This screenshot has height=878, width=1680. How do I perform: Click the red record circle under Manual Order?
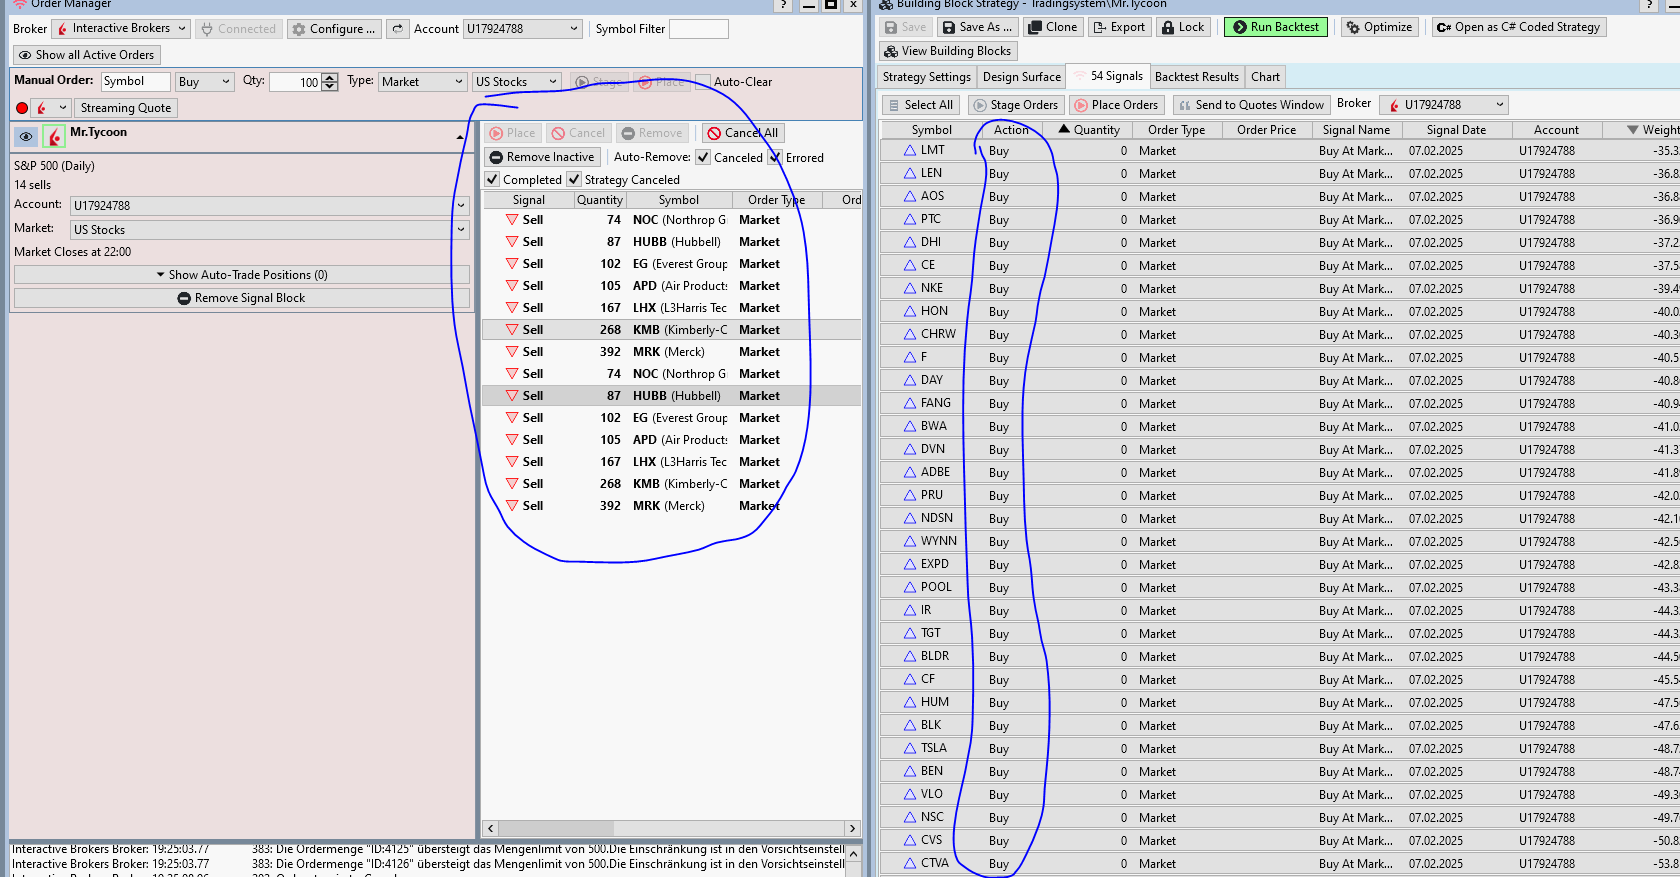22,108
